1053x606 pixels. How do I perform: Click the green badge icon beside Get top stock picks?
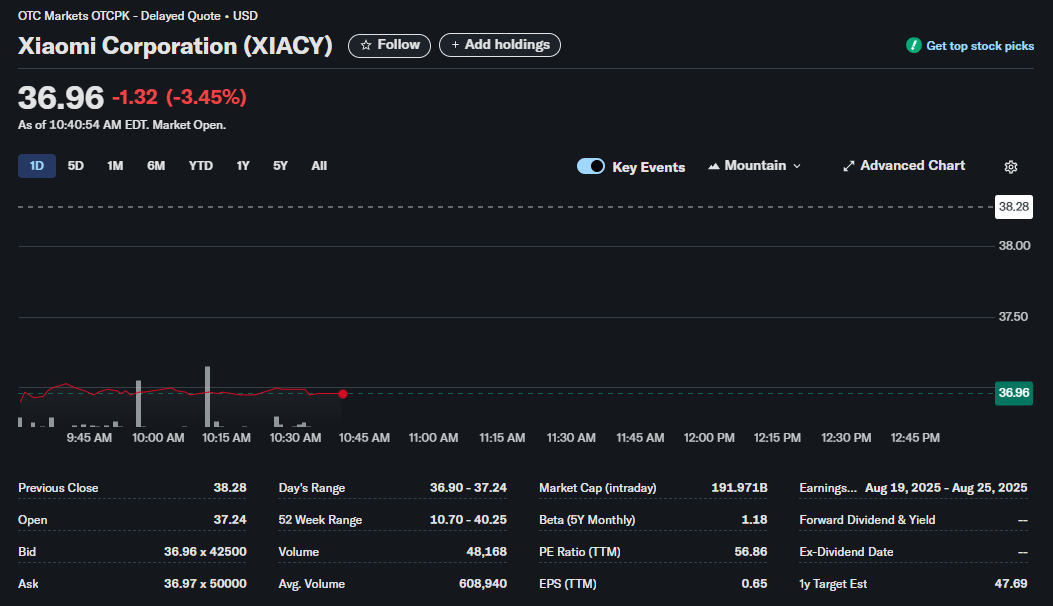point(913,46)
